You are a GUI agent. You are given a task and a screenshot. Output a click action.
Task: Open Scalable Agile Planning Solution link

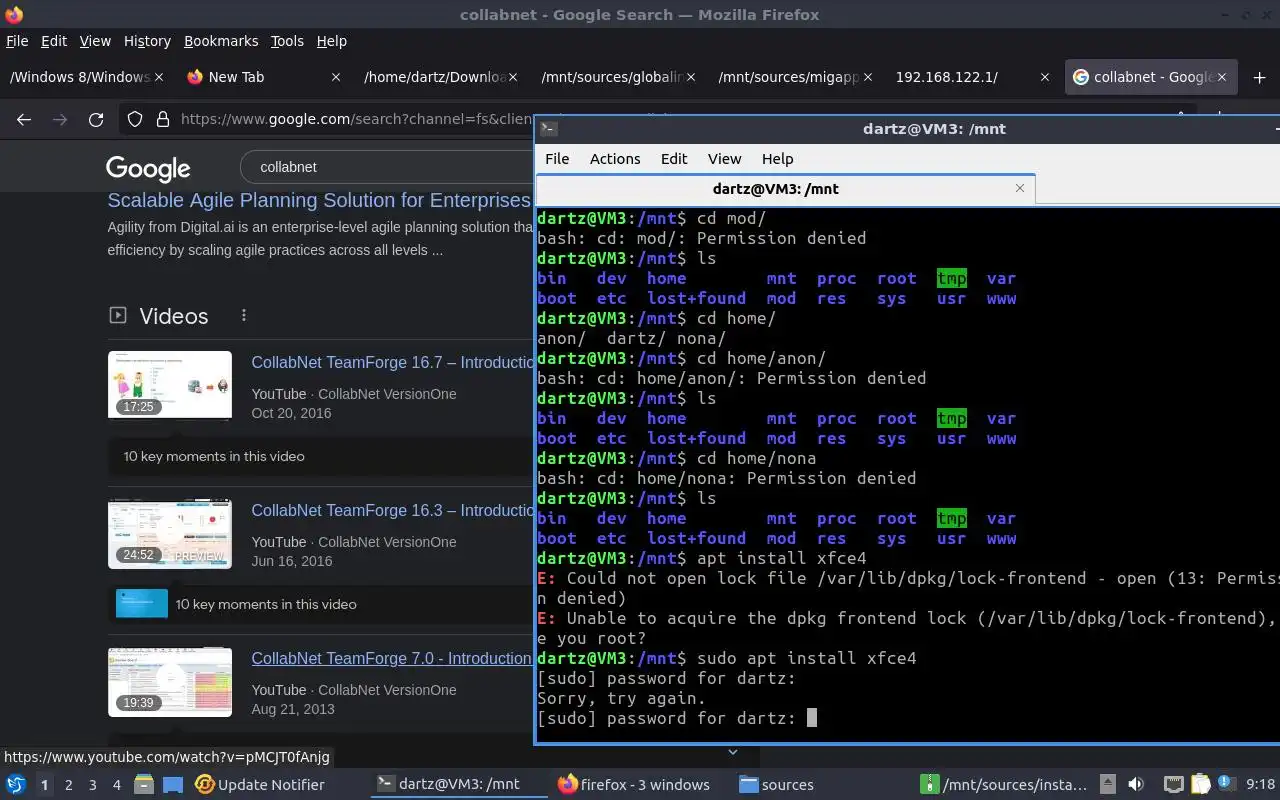coord(319,200)
